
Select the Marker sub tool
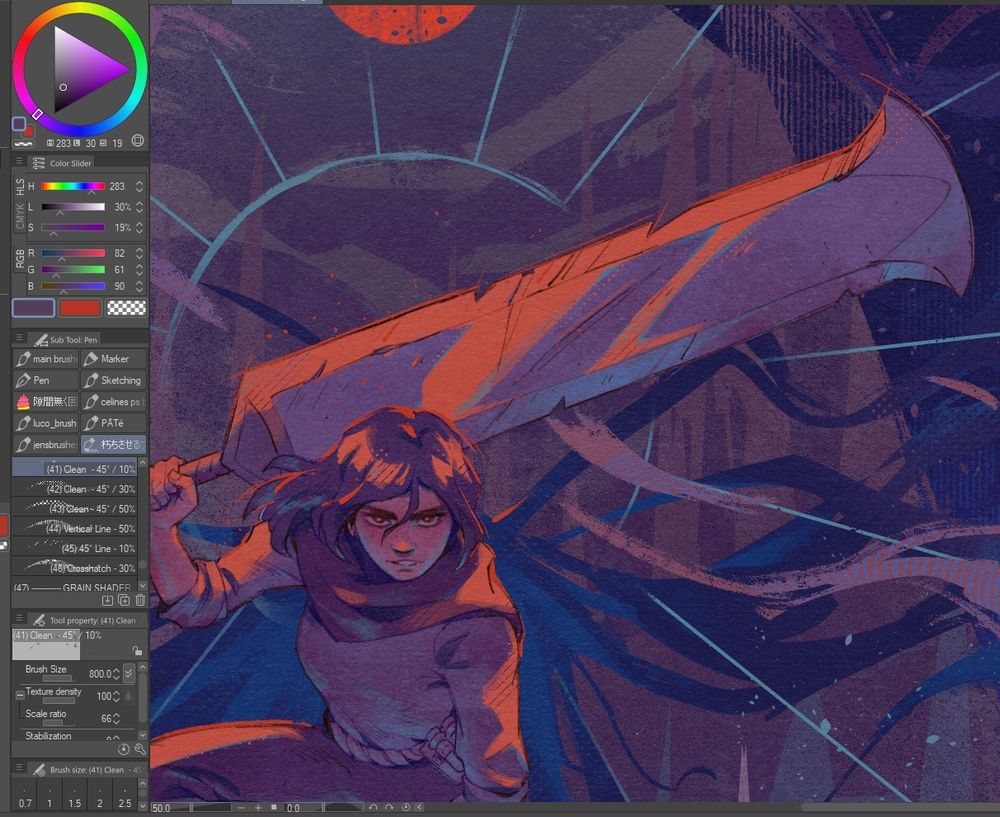[113, 358]
